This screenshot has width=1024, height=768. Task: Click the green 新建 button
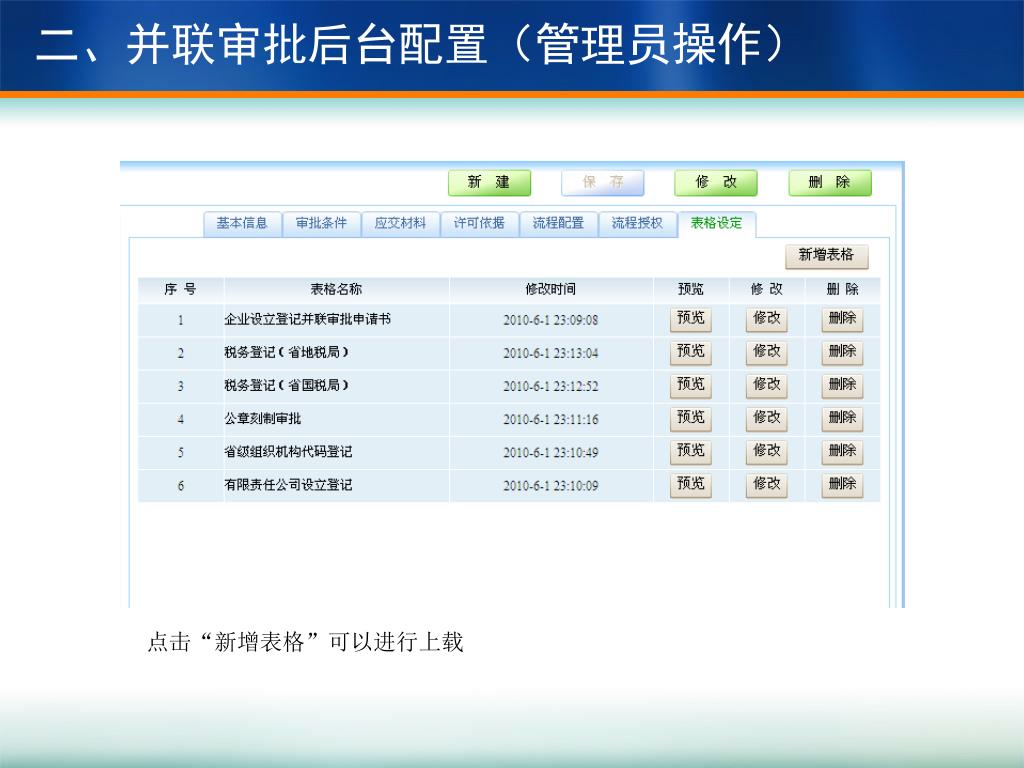tap(489, 182)
